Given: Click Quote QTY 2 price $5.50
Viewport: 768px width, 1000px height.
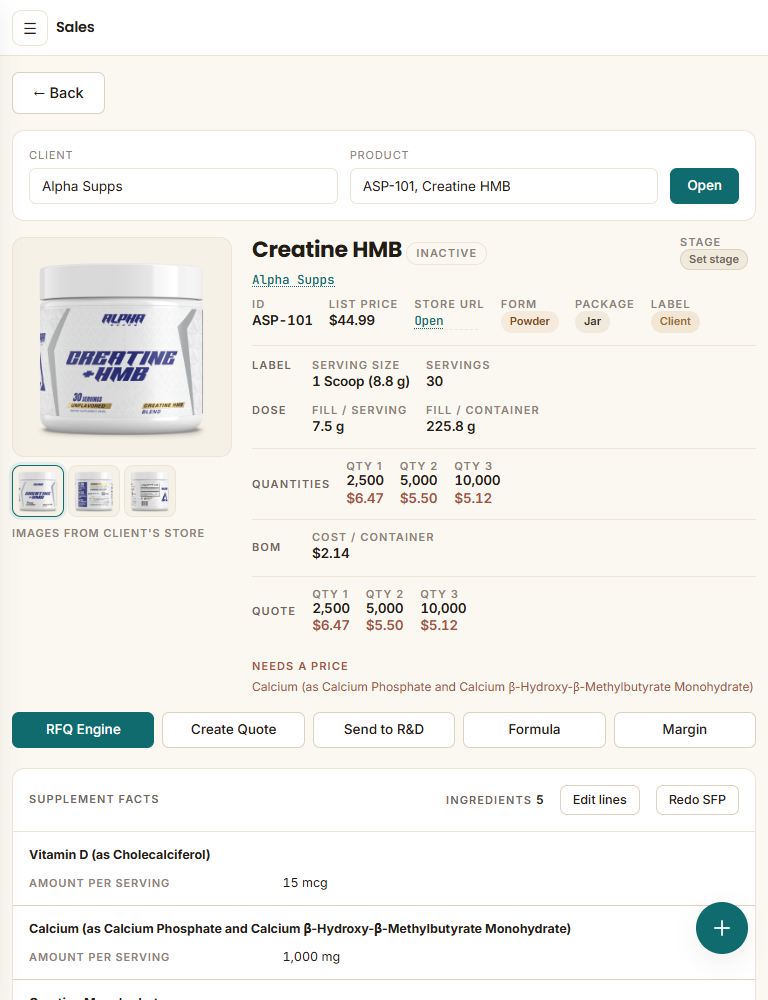Looking at the screenshot, I should tap(384, 625).
